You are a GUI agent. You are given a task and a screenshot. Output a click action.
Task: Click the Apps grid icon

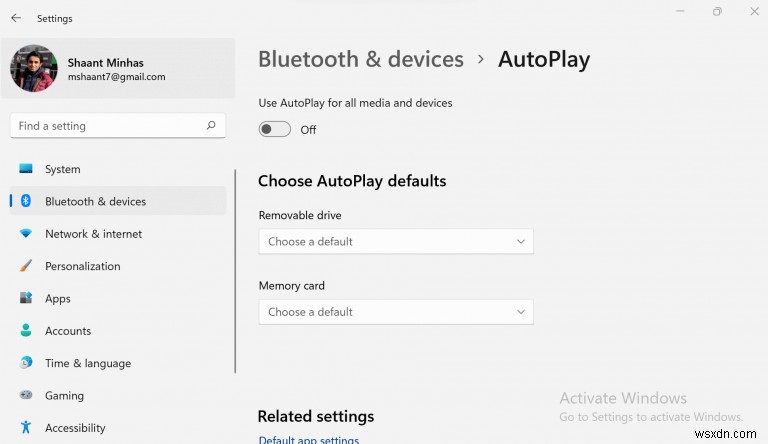click(x=26, y=299)
